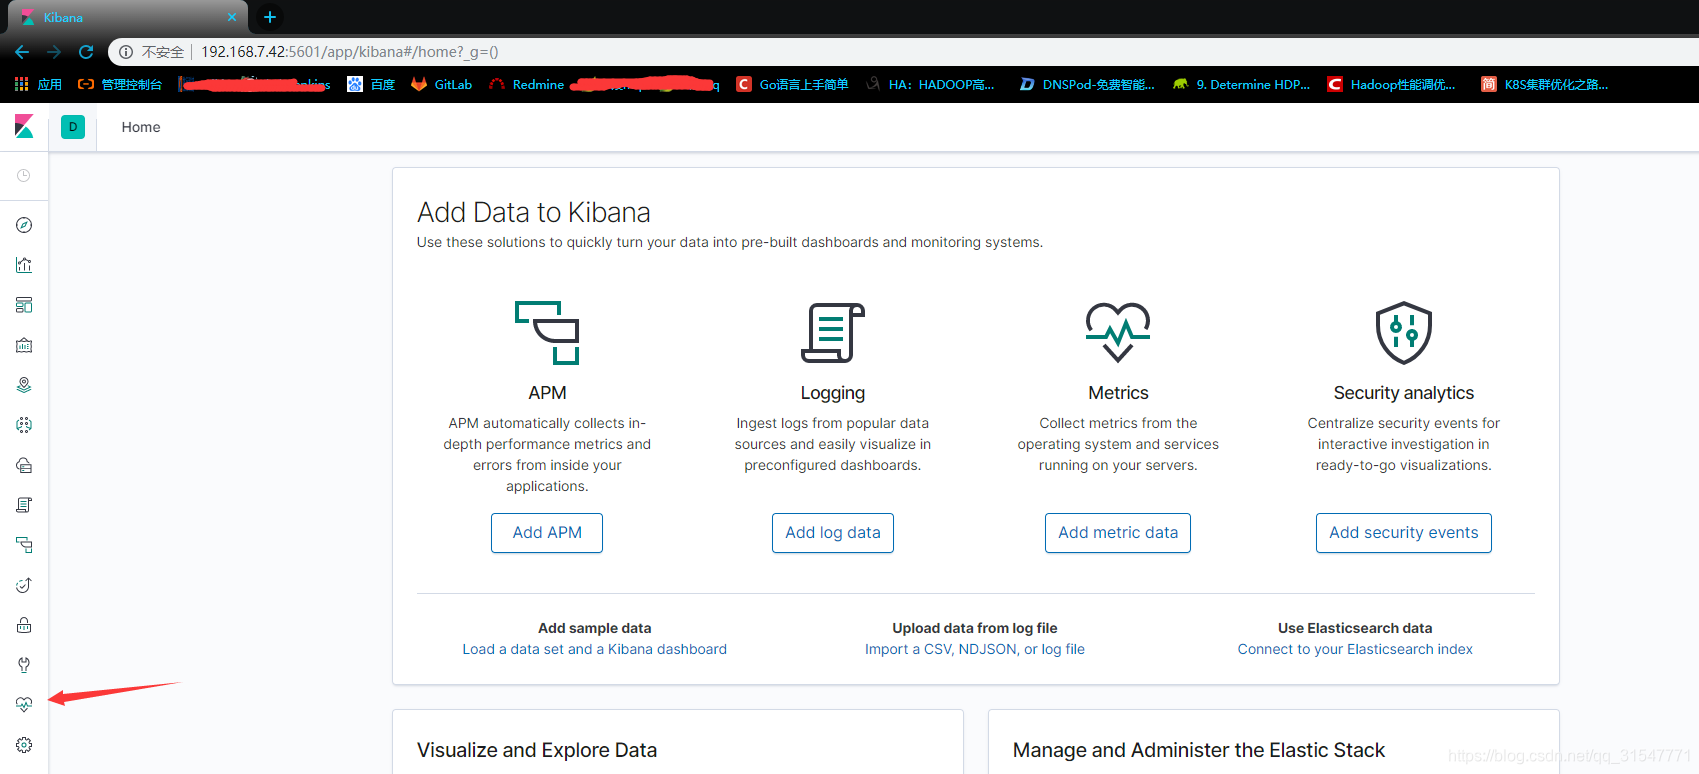Image resolution: width=1699 pixels, height=774 pixels.
Task: Open Uptime icon in sidebar
Action: [24, 585]
